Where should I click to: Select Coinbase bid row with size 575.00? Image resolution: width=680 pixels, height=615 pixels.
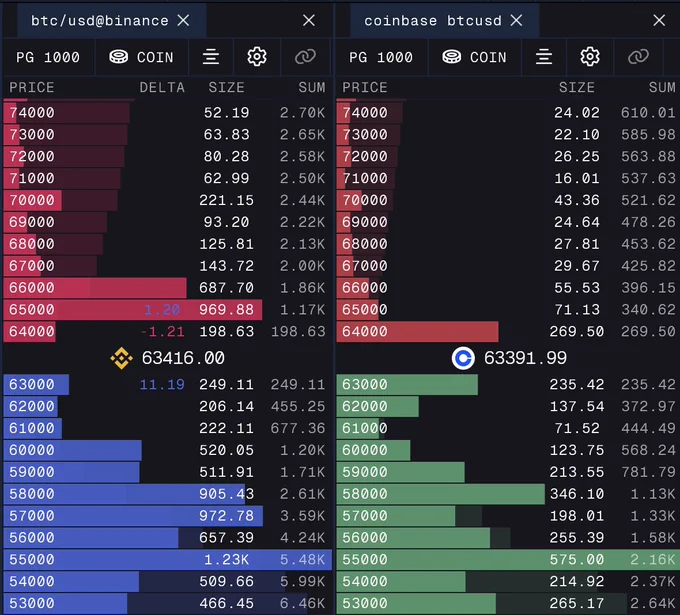(508, 559)
